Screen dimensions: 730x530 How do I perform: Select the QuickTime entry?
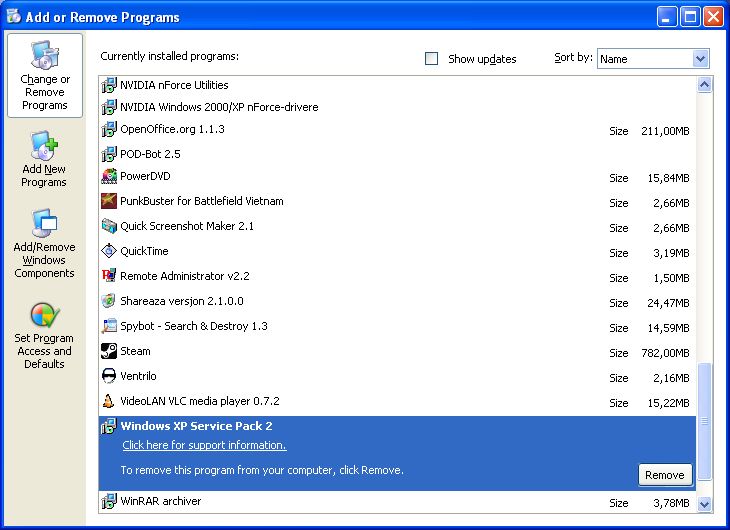click(x=397, y=251)
